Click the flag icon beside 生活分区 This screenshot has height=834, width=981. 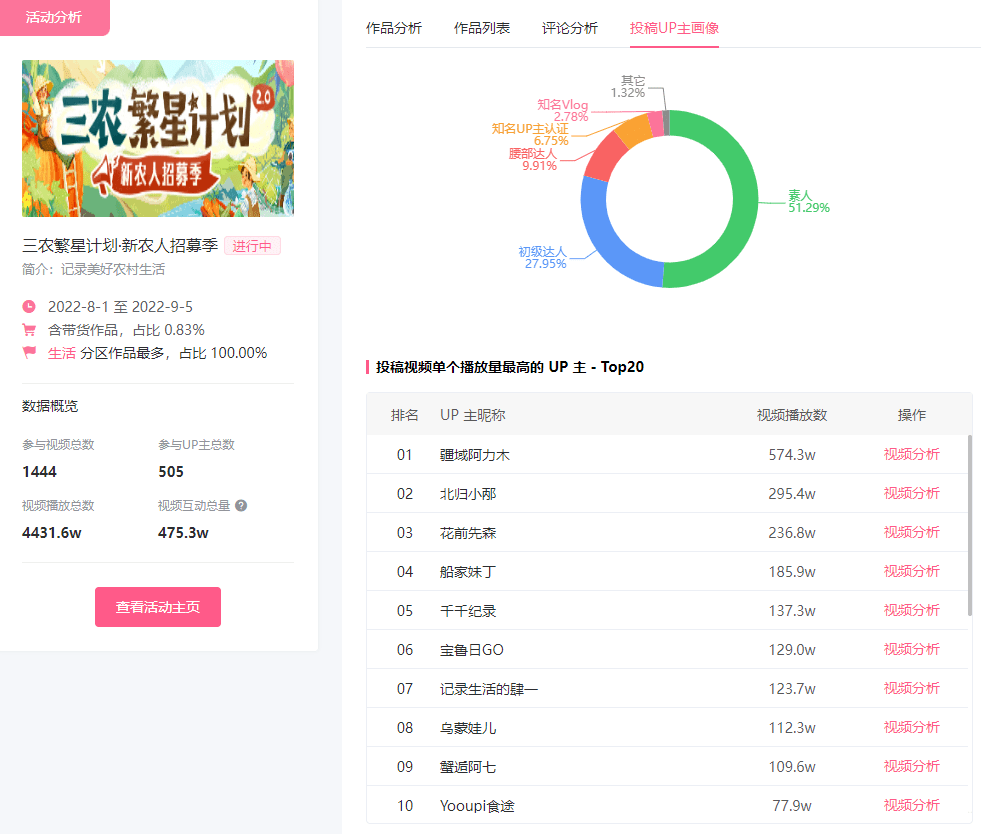pyautogui.click(x=29, y=353)
